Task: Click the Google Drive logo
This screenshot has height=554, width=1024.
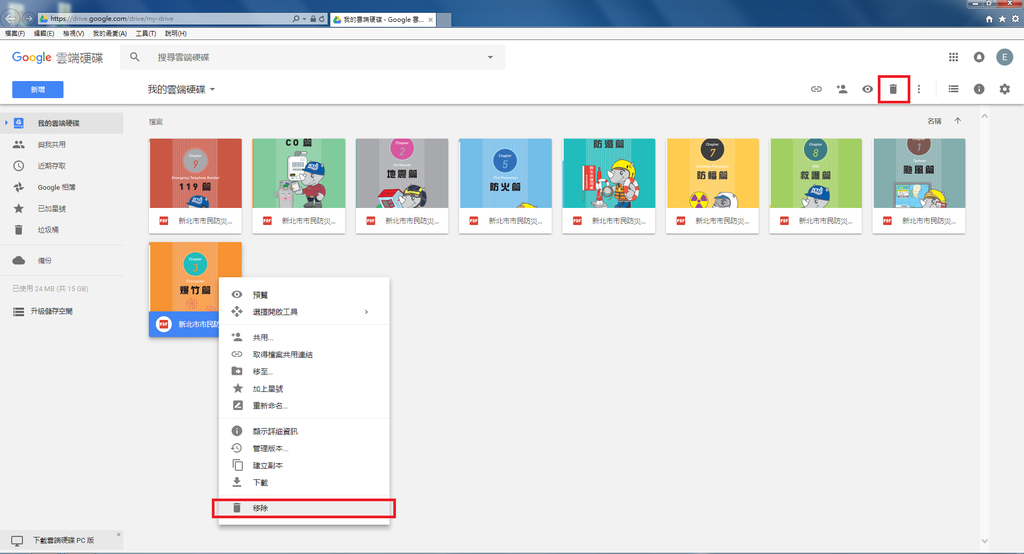Action: 57,57
